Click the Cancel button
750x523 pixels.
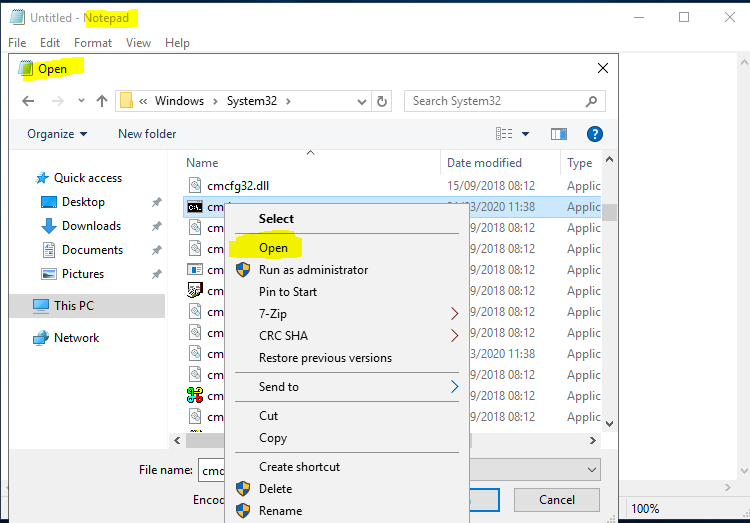pos(557,500)
